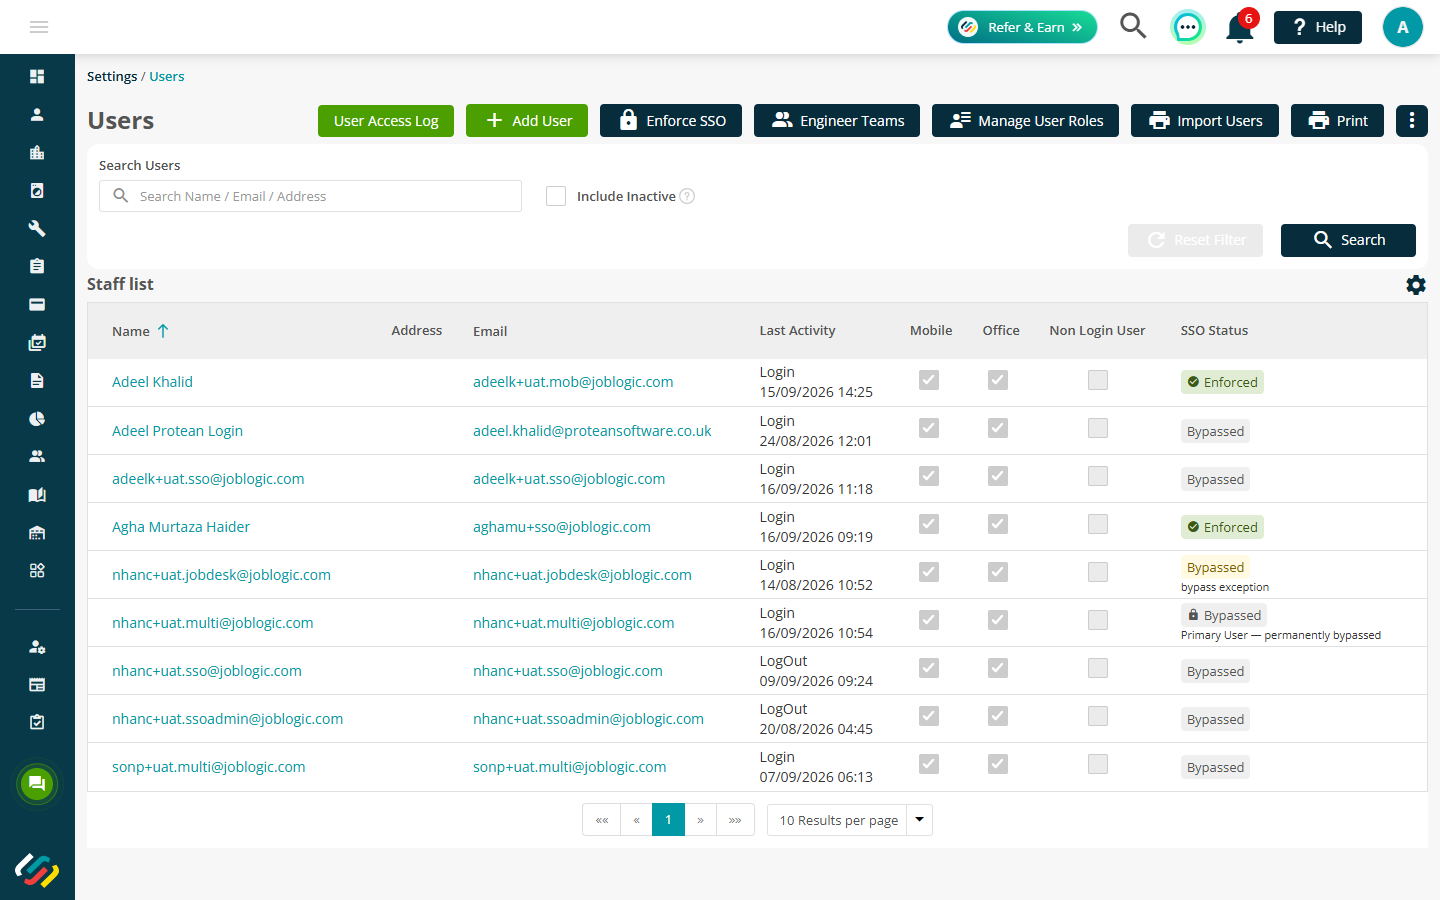Viewport: 1440px width, 900px height.
Task: Open the warehouse icon in the sidebar
Action: tap(37, 532)
